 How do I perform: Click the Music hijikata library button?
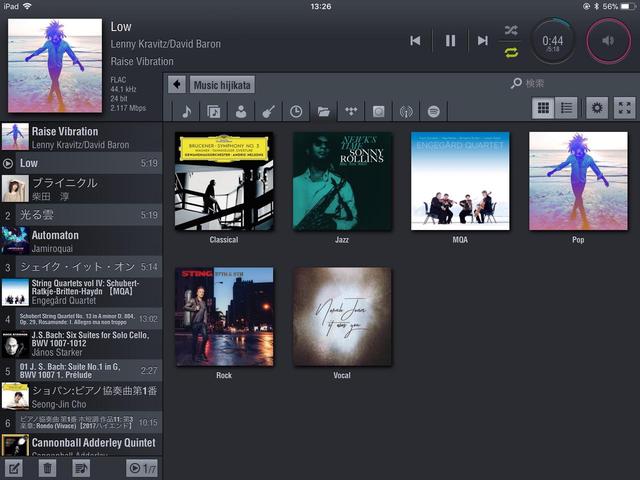click(222, 85)
